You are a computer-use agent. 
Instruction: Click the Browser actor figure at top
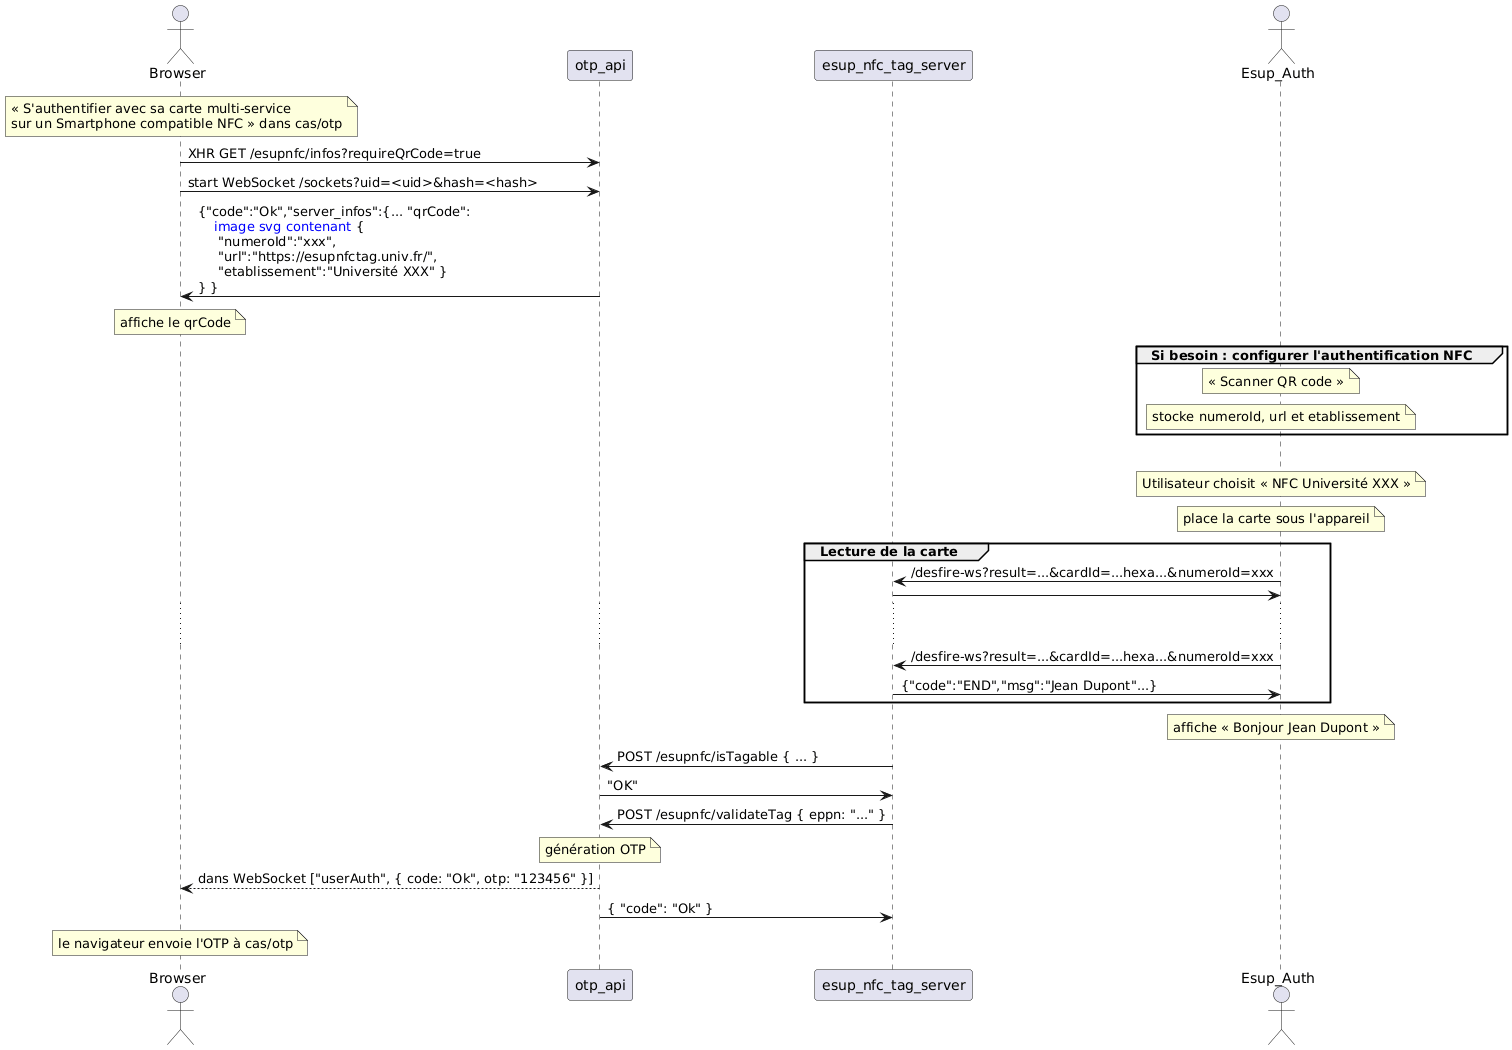180,35
